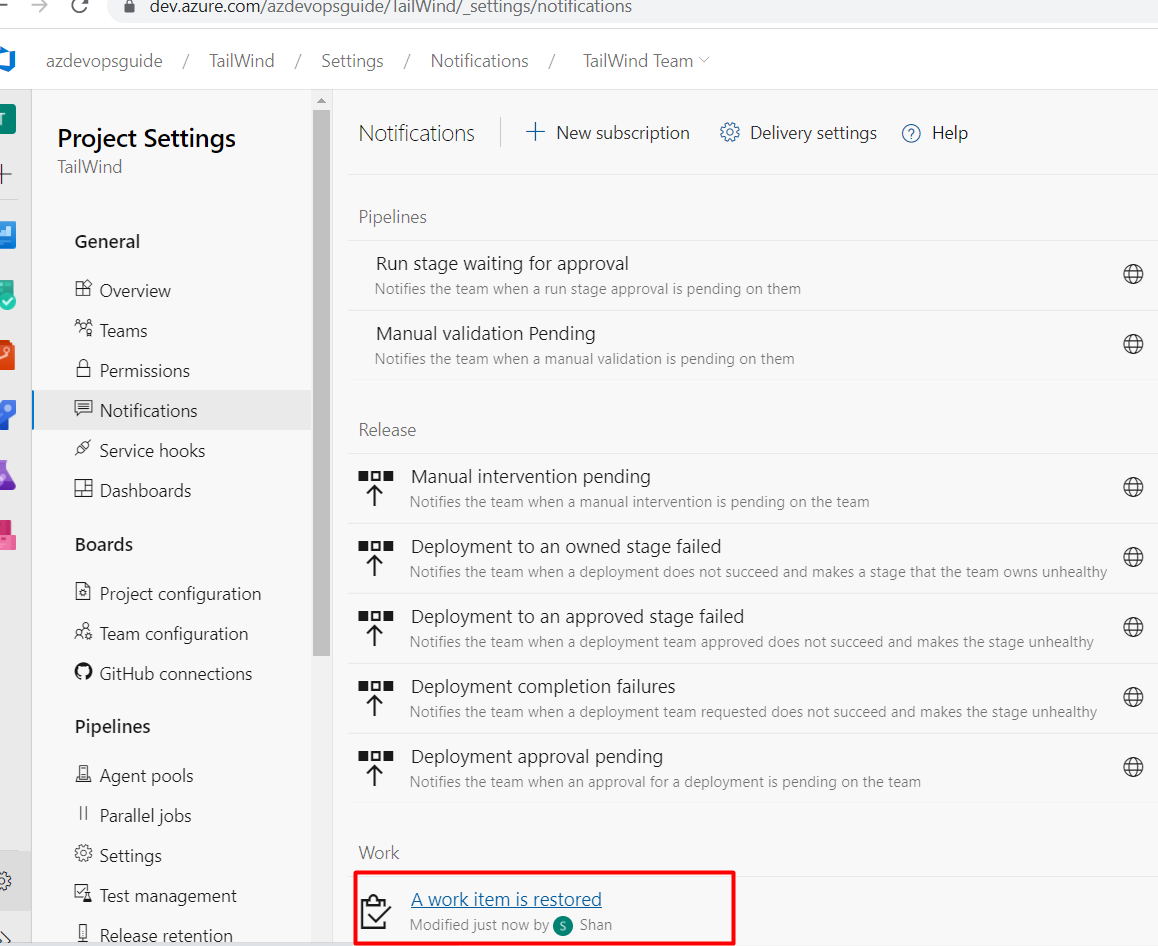The image size is (1158, 946).
Task: Open Pipelines rocket icon in left rail
Action: click(7, 414)
